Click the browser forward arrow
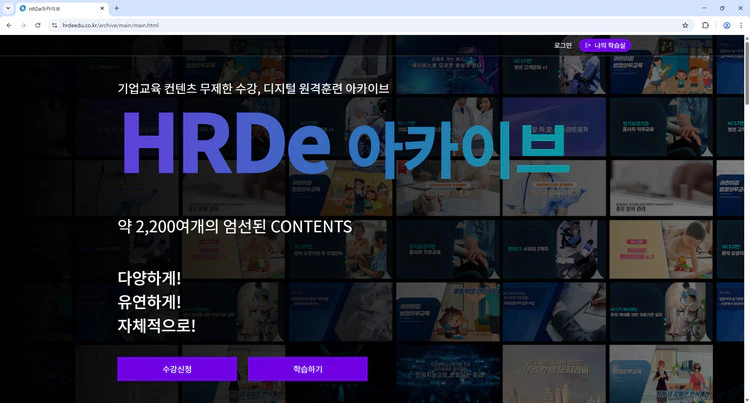The width and height of the screenshot is (750, 403). point(23,25)
